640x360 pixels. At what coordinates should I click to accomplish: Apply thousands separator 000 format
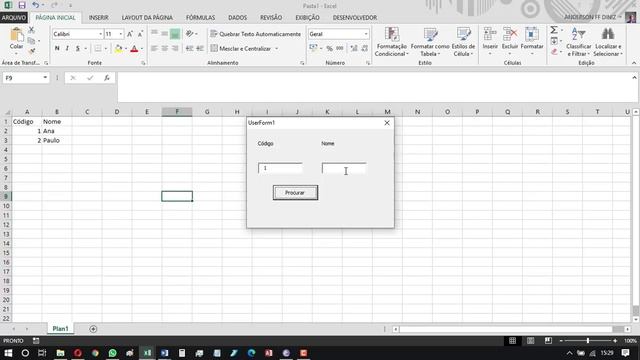[x=340, y=49]
